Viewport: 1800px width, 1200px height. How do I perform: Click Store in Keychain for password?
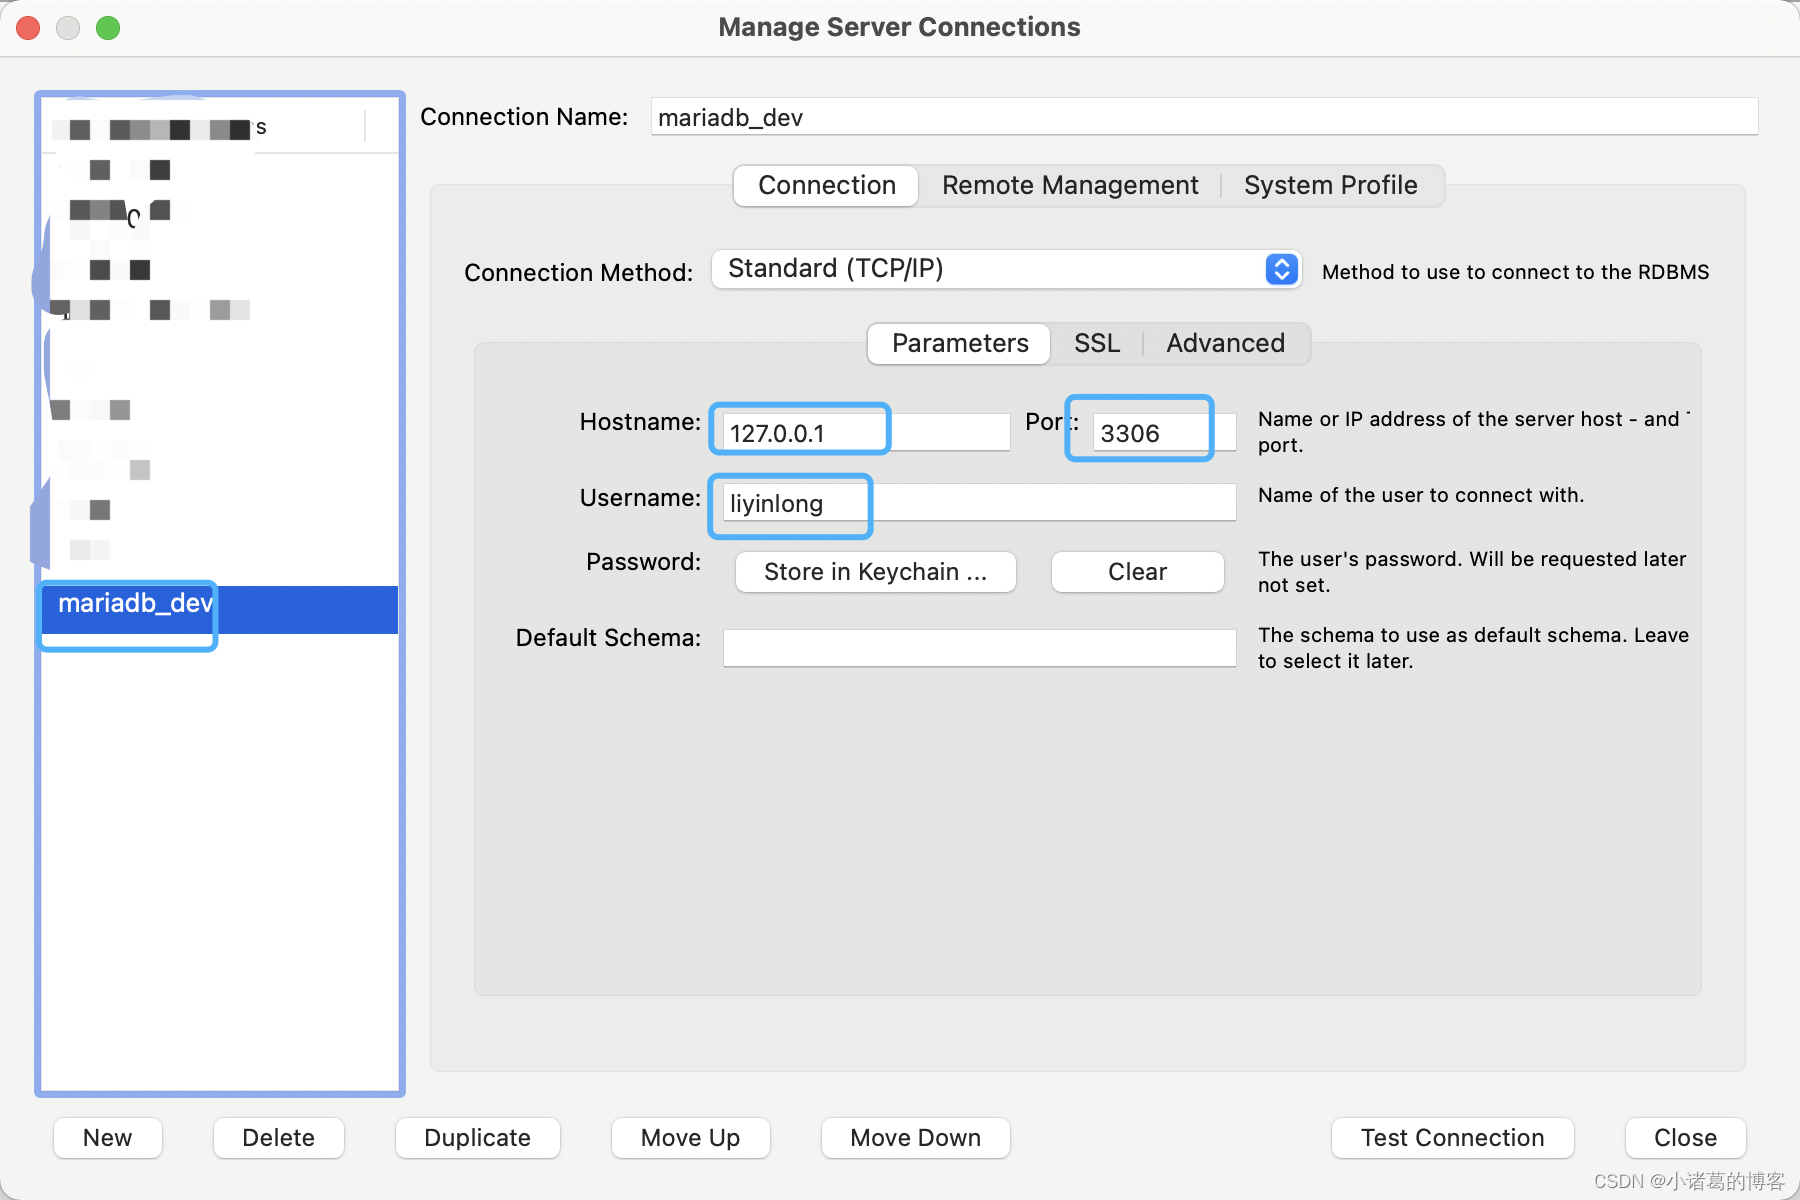(x=874, y=571)
